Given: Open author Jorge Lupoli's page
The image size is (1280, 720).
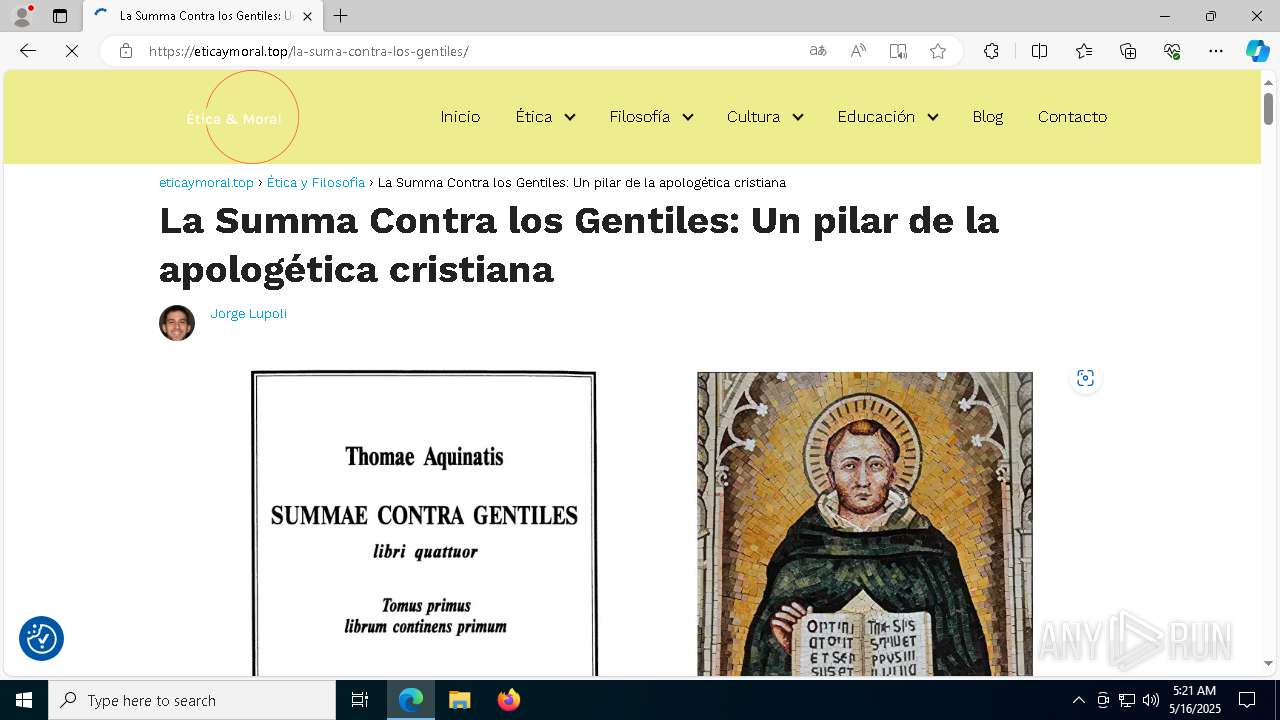Looking at the screenshot, I should [x=249, y=314].
